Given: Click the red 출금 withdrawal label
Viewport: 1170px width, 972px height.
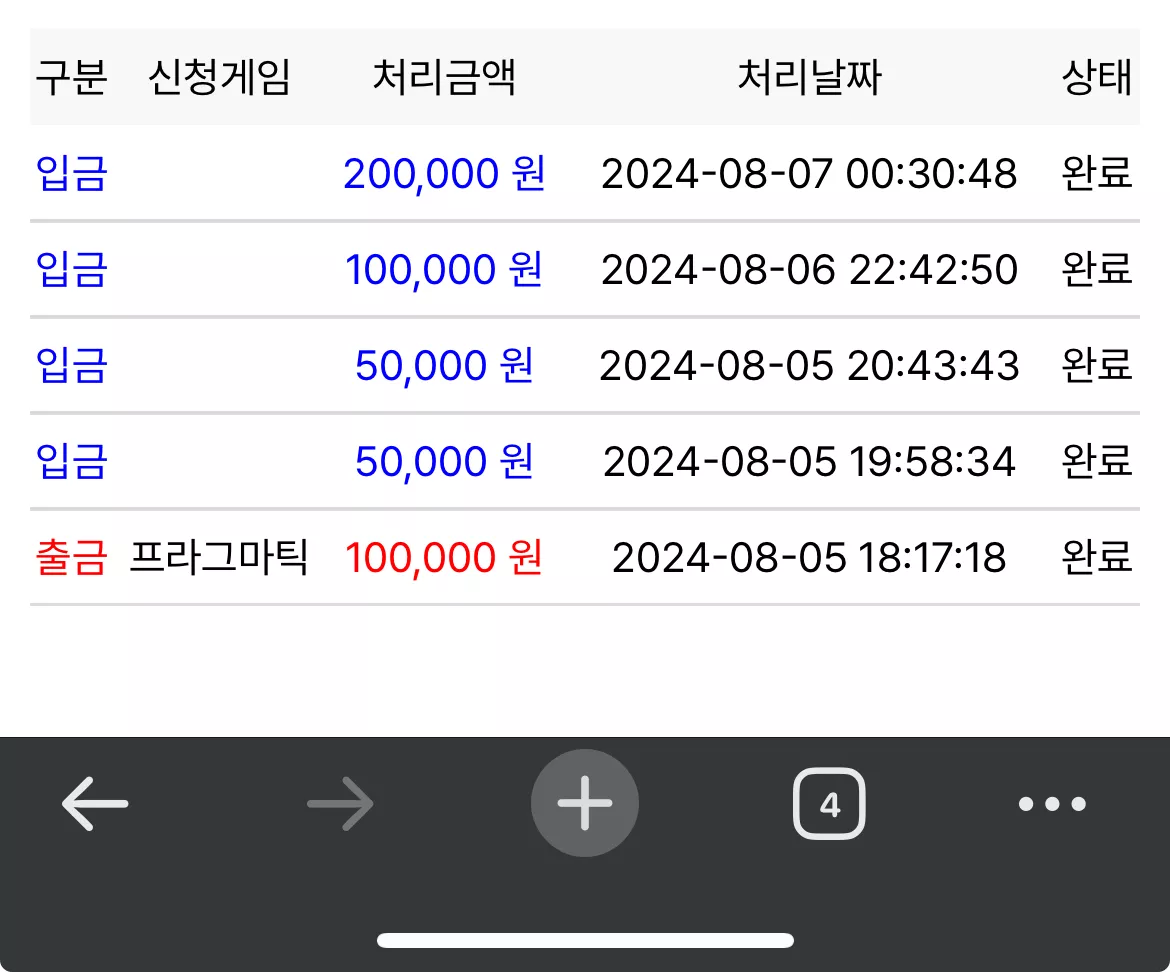Looking at the screenshot, I should tap(72, 557).
